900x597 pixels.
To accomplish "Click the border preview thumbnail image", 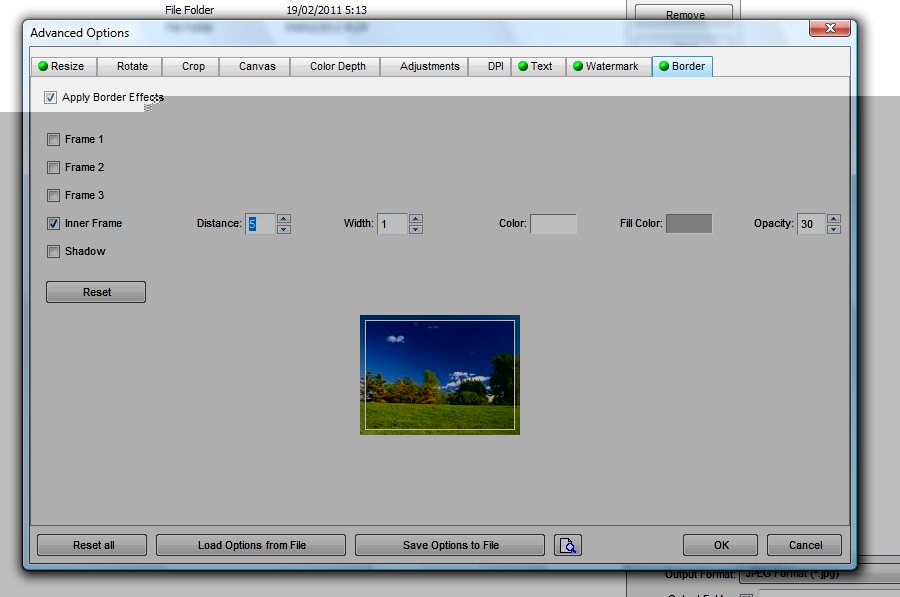I will [440, 375].
